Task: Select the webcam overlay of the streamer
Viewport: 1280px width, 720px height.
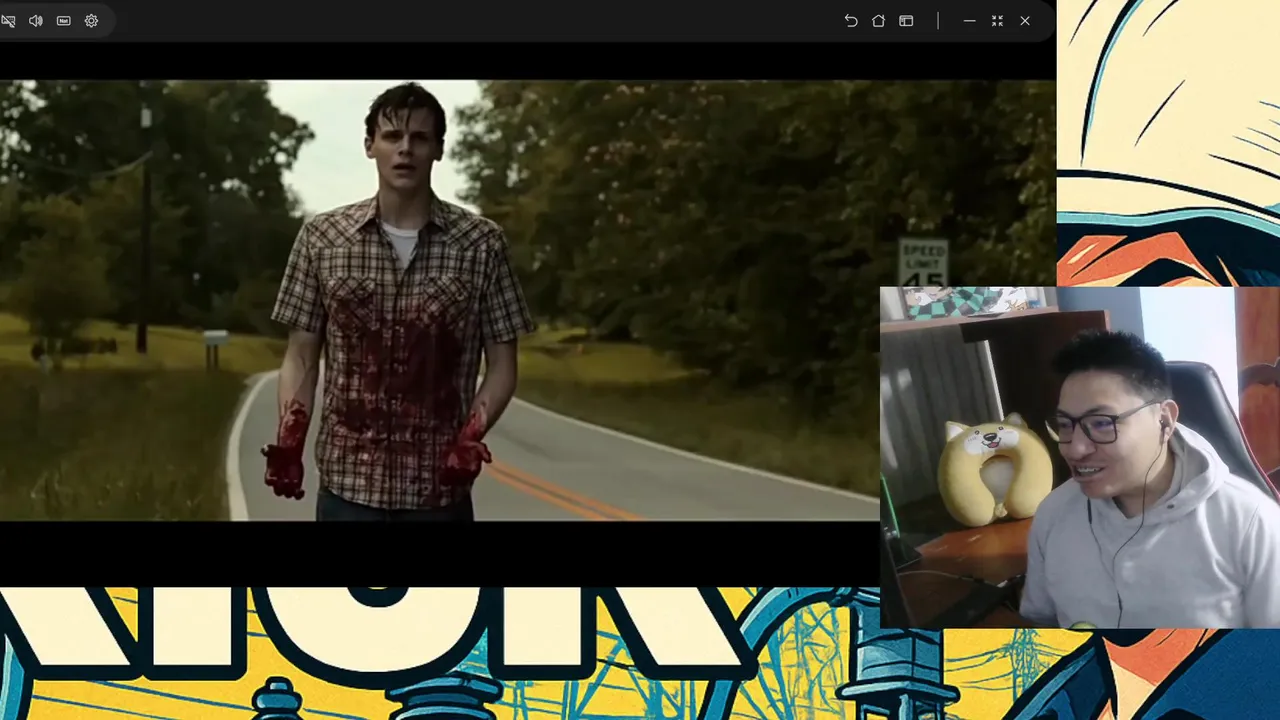Action: tap(1080, 458)
